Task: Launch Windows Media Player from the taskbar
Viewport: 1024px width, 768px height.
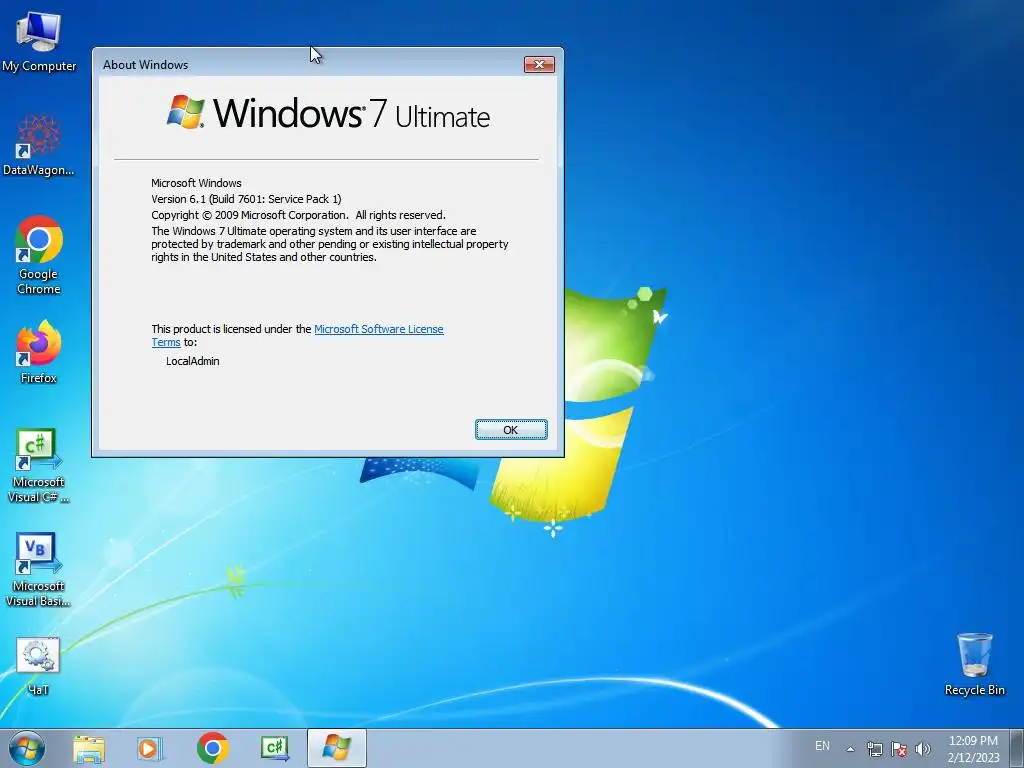Action: (150, 748)
